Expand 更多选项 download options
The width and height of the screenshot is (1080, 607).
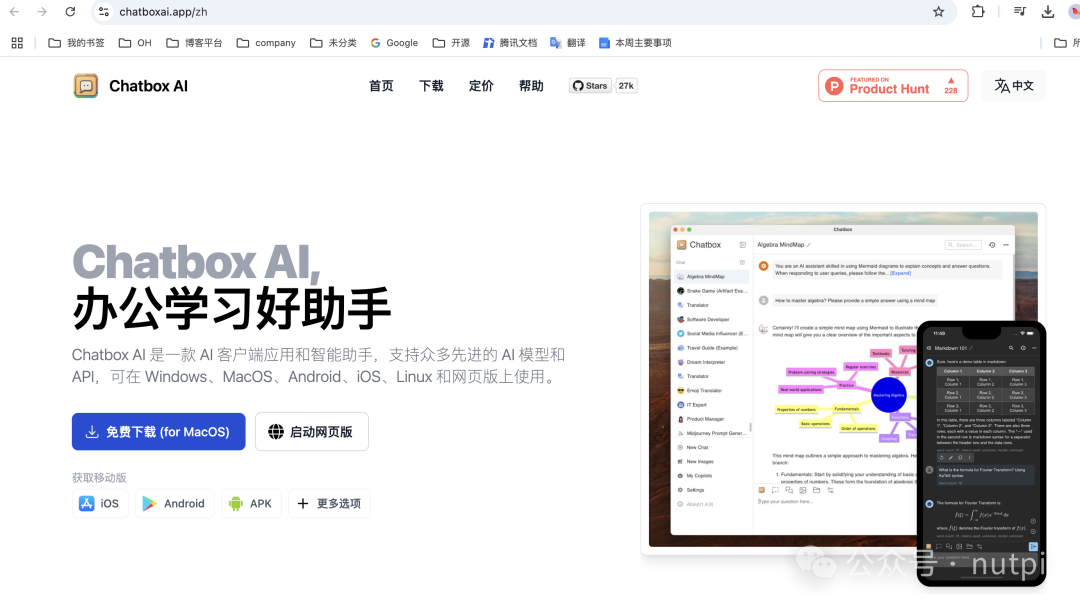(x=329, y=503)
